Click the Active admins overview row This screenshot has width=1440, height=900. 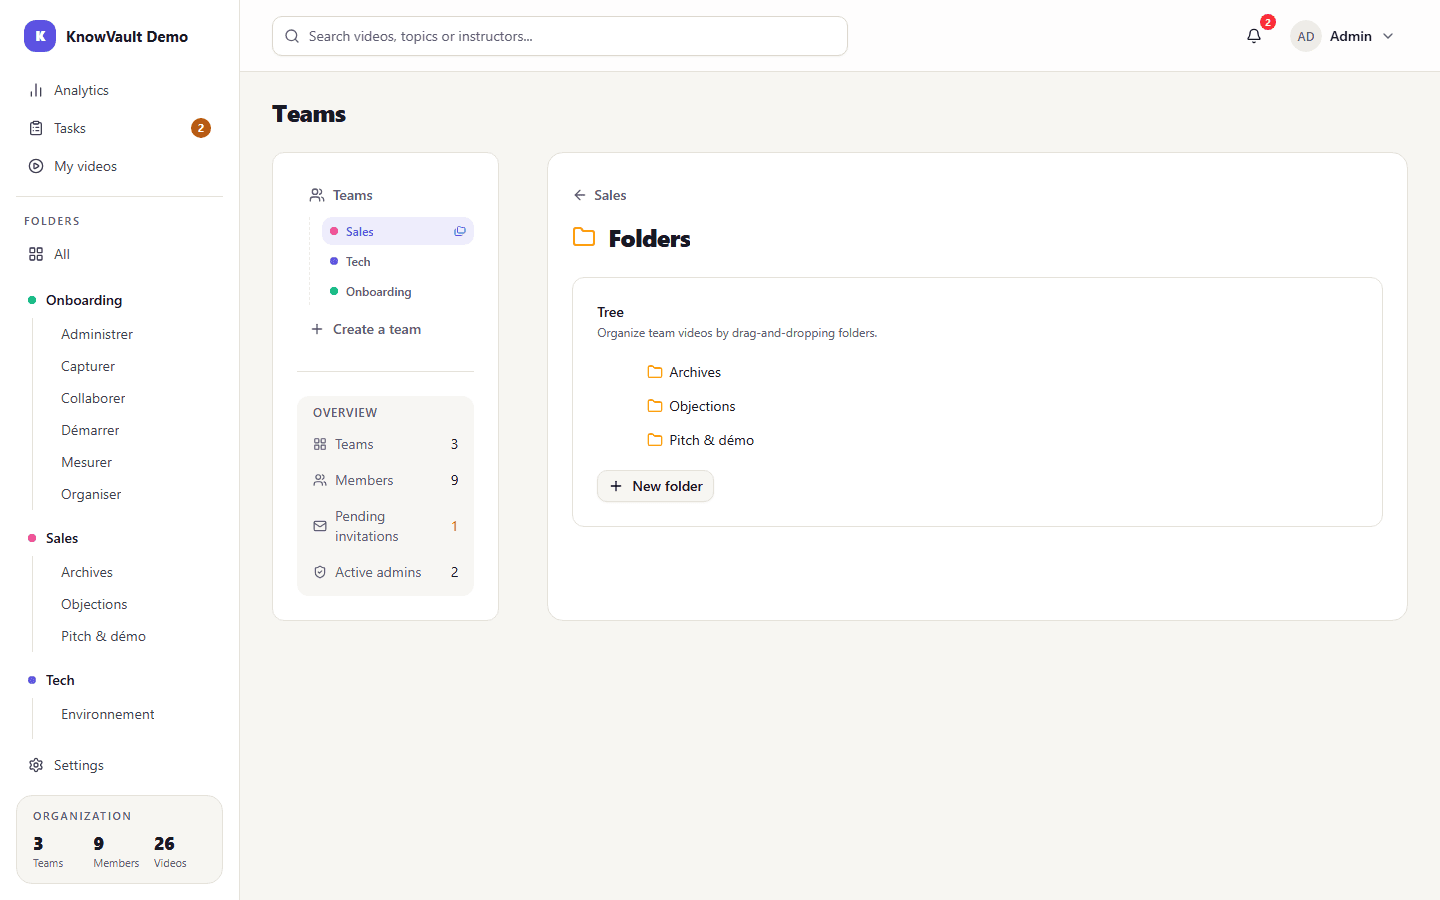[385, 572]
